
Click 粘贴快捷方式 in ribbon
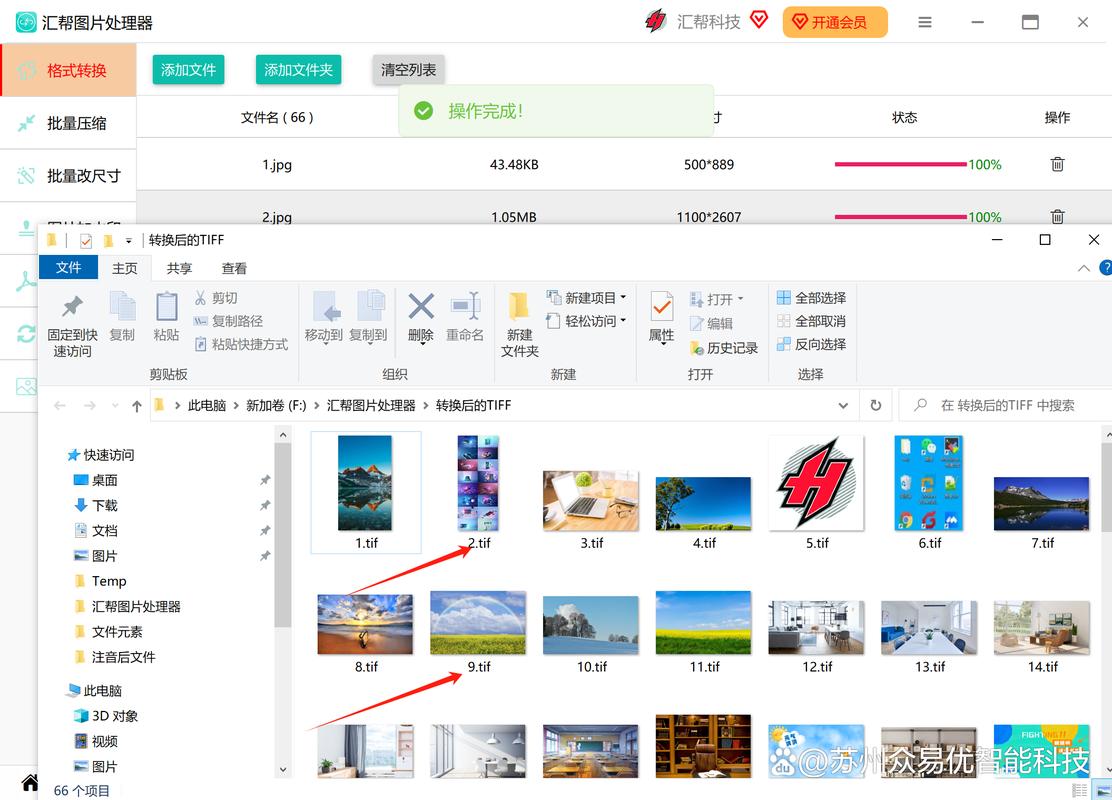[241, 345]
